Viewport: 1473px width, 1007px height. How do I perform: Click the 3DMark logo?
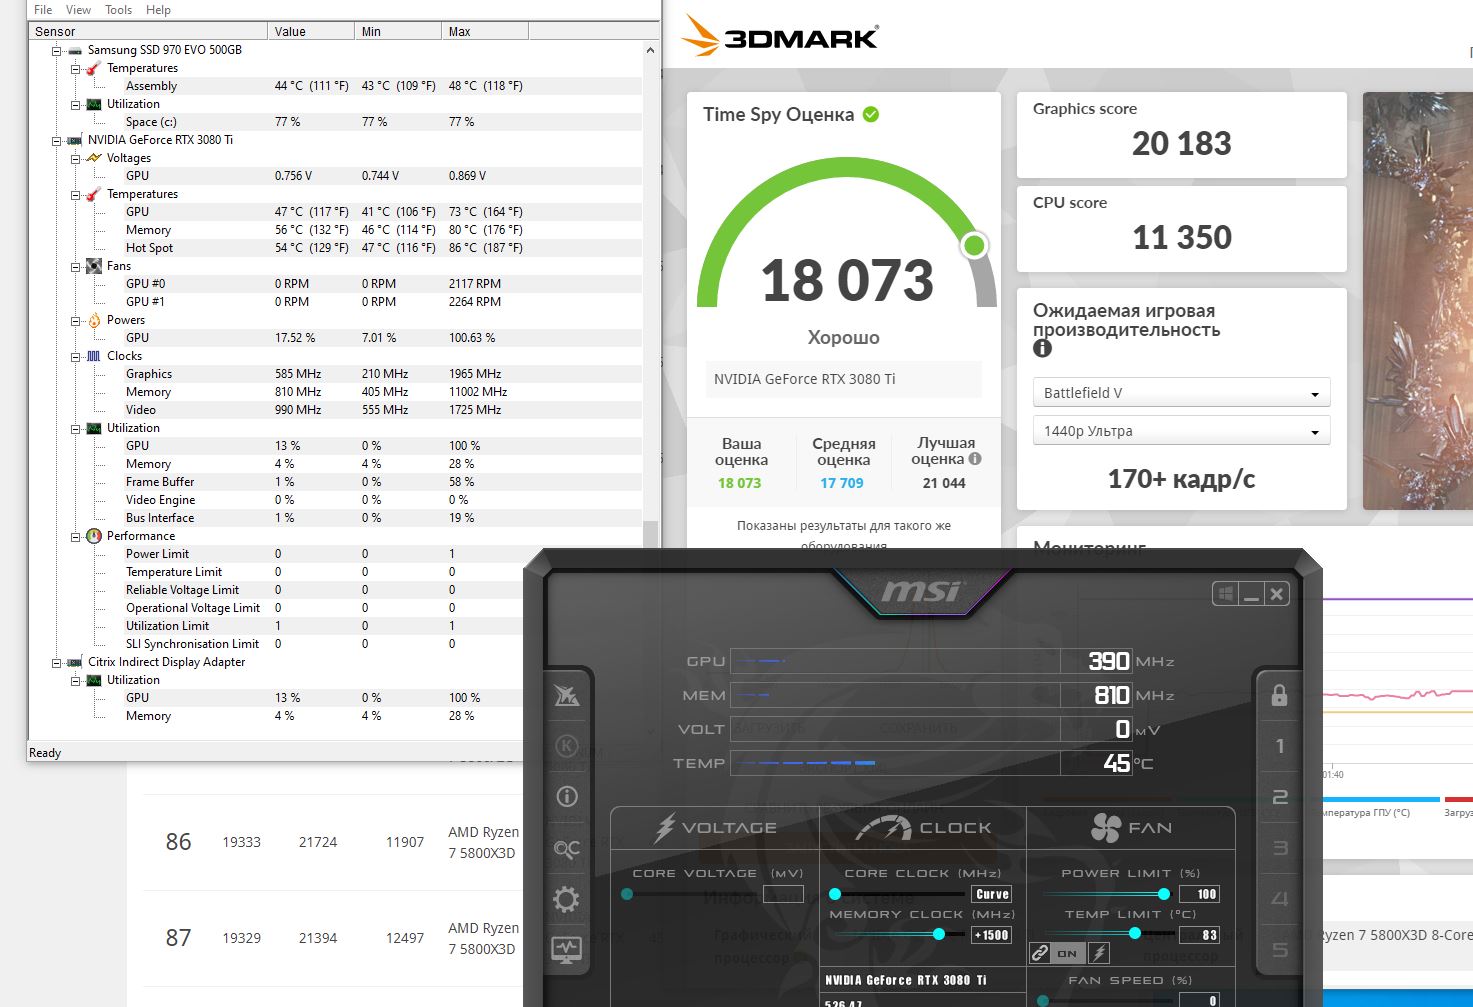780,36
